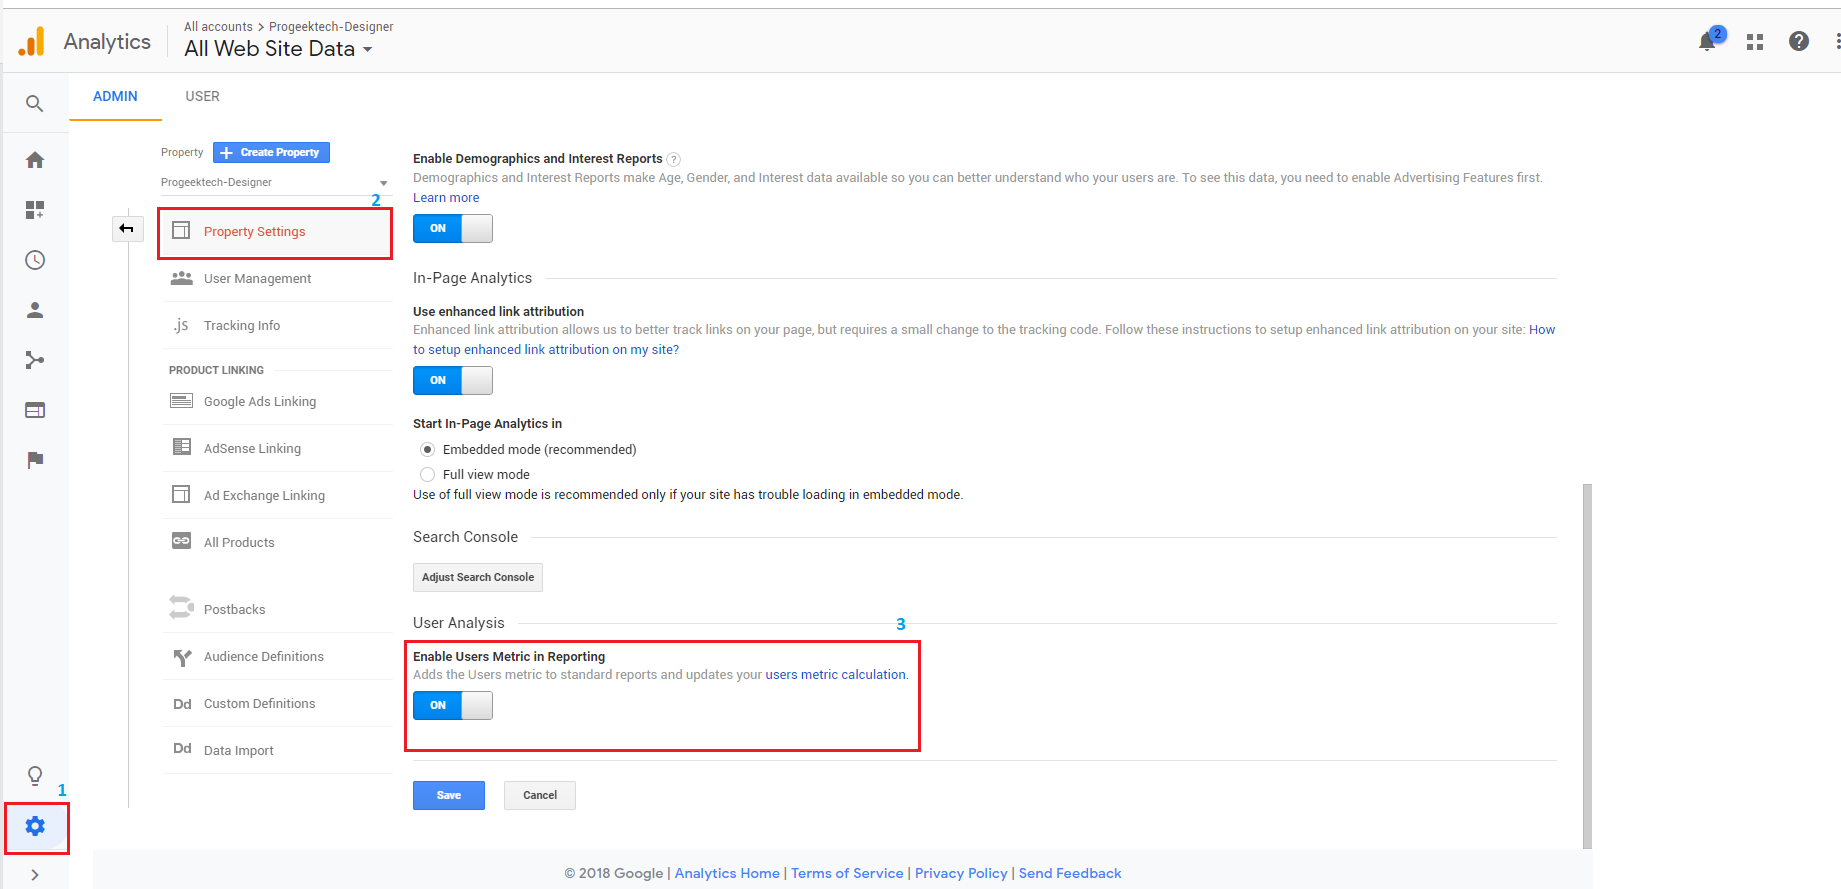Open Admin gear icon
This screenshot has height=889, width=1841.
(x=35, y=826)
